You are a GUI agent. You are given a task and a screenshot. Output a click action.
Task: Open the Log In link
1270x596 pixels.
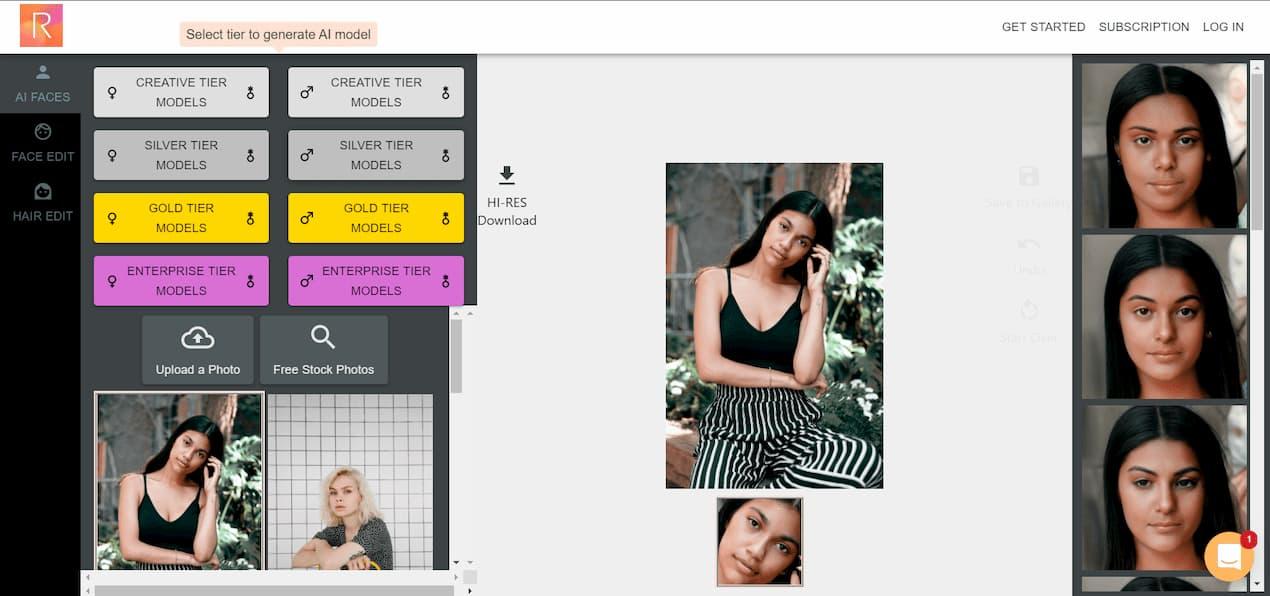point(1223,27)
